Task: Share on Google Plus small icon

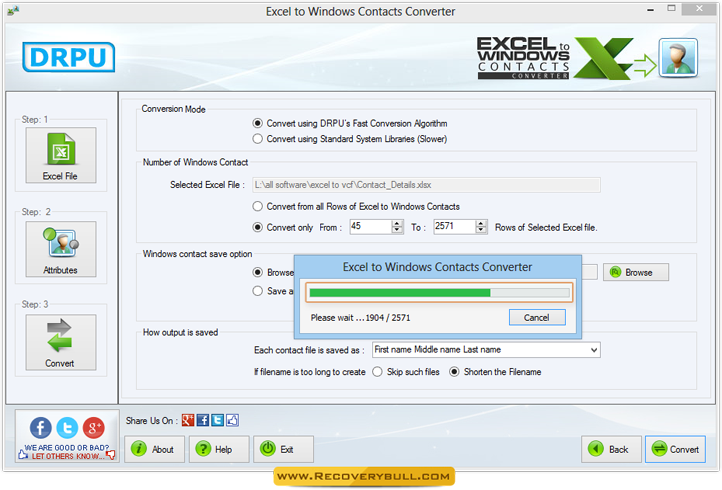Action: pyautogui.click(x=188, y=420)
